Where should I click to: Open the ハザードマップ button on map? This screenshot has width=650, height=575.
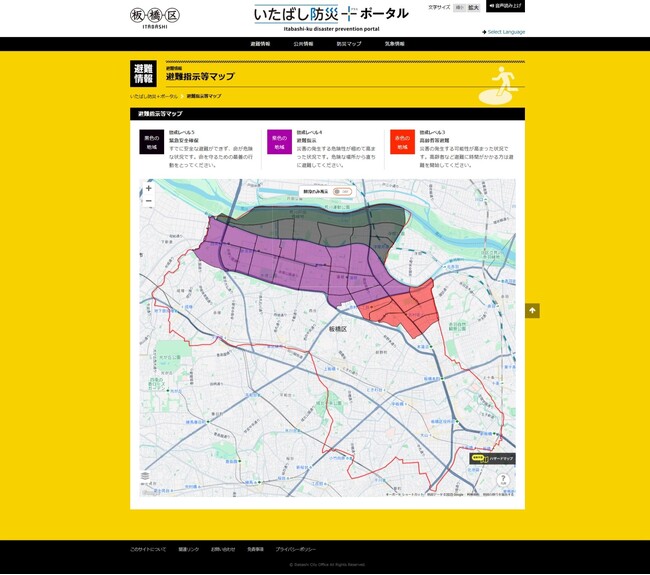[492, 458]
